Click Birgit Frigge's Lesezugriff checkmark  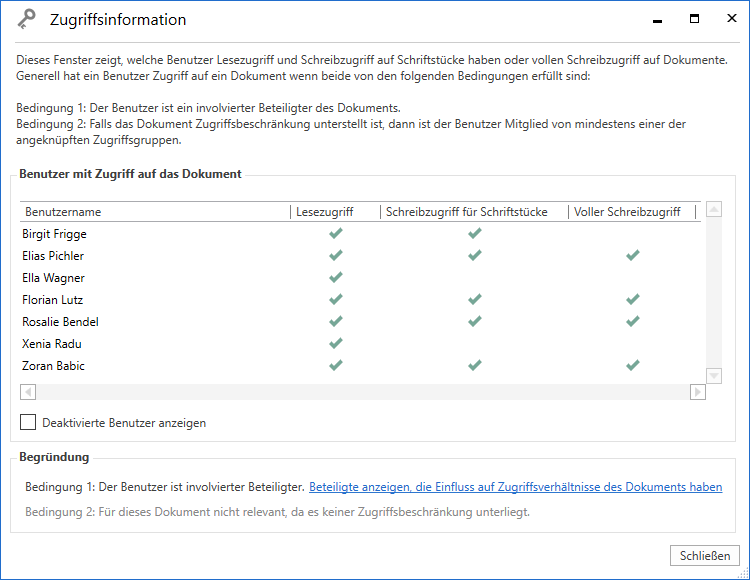pyautogui.click(x=336, y=234)
